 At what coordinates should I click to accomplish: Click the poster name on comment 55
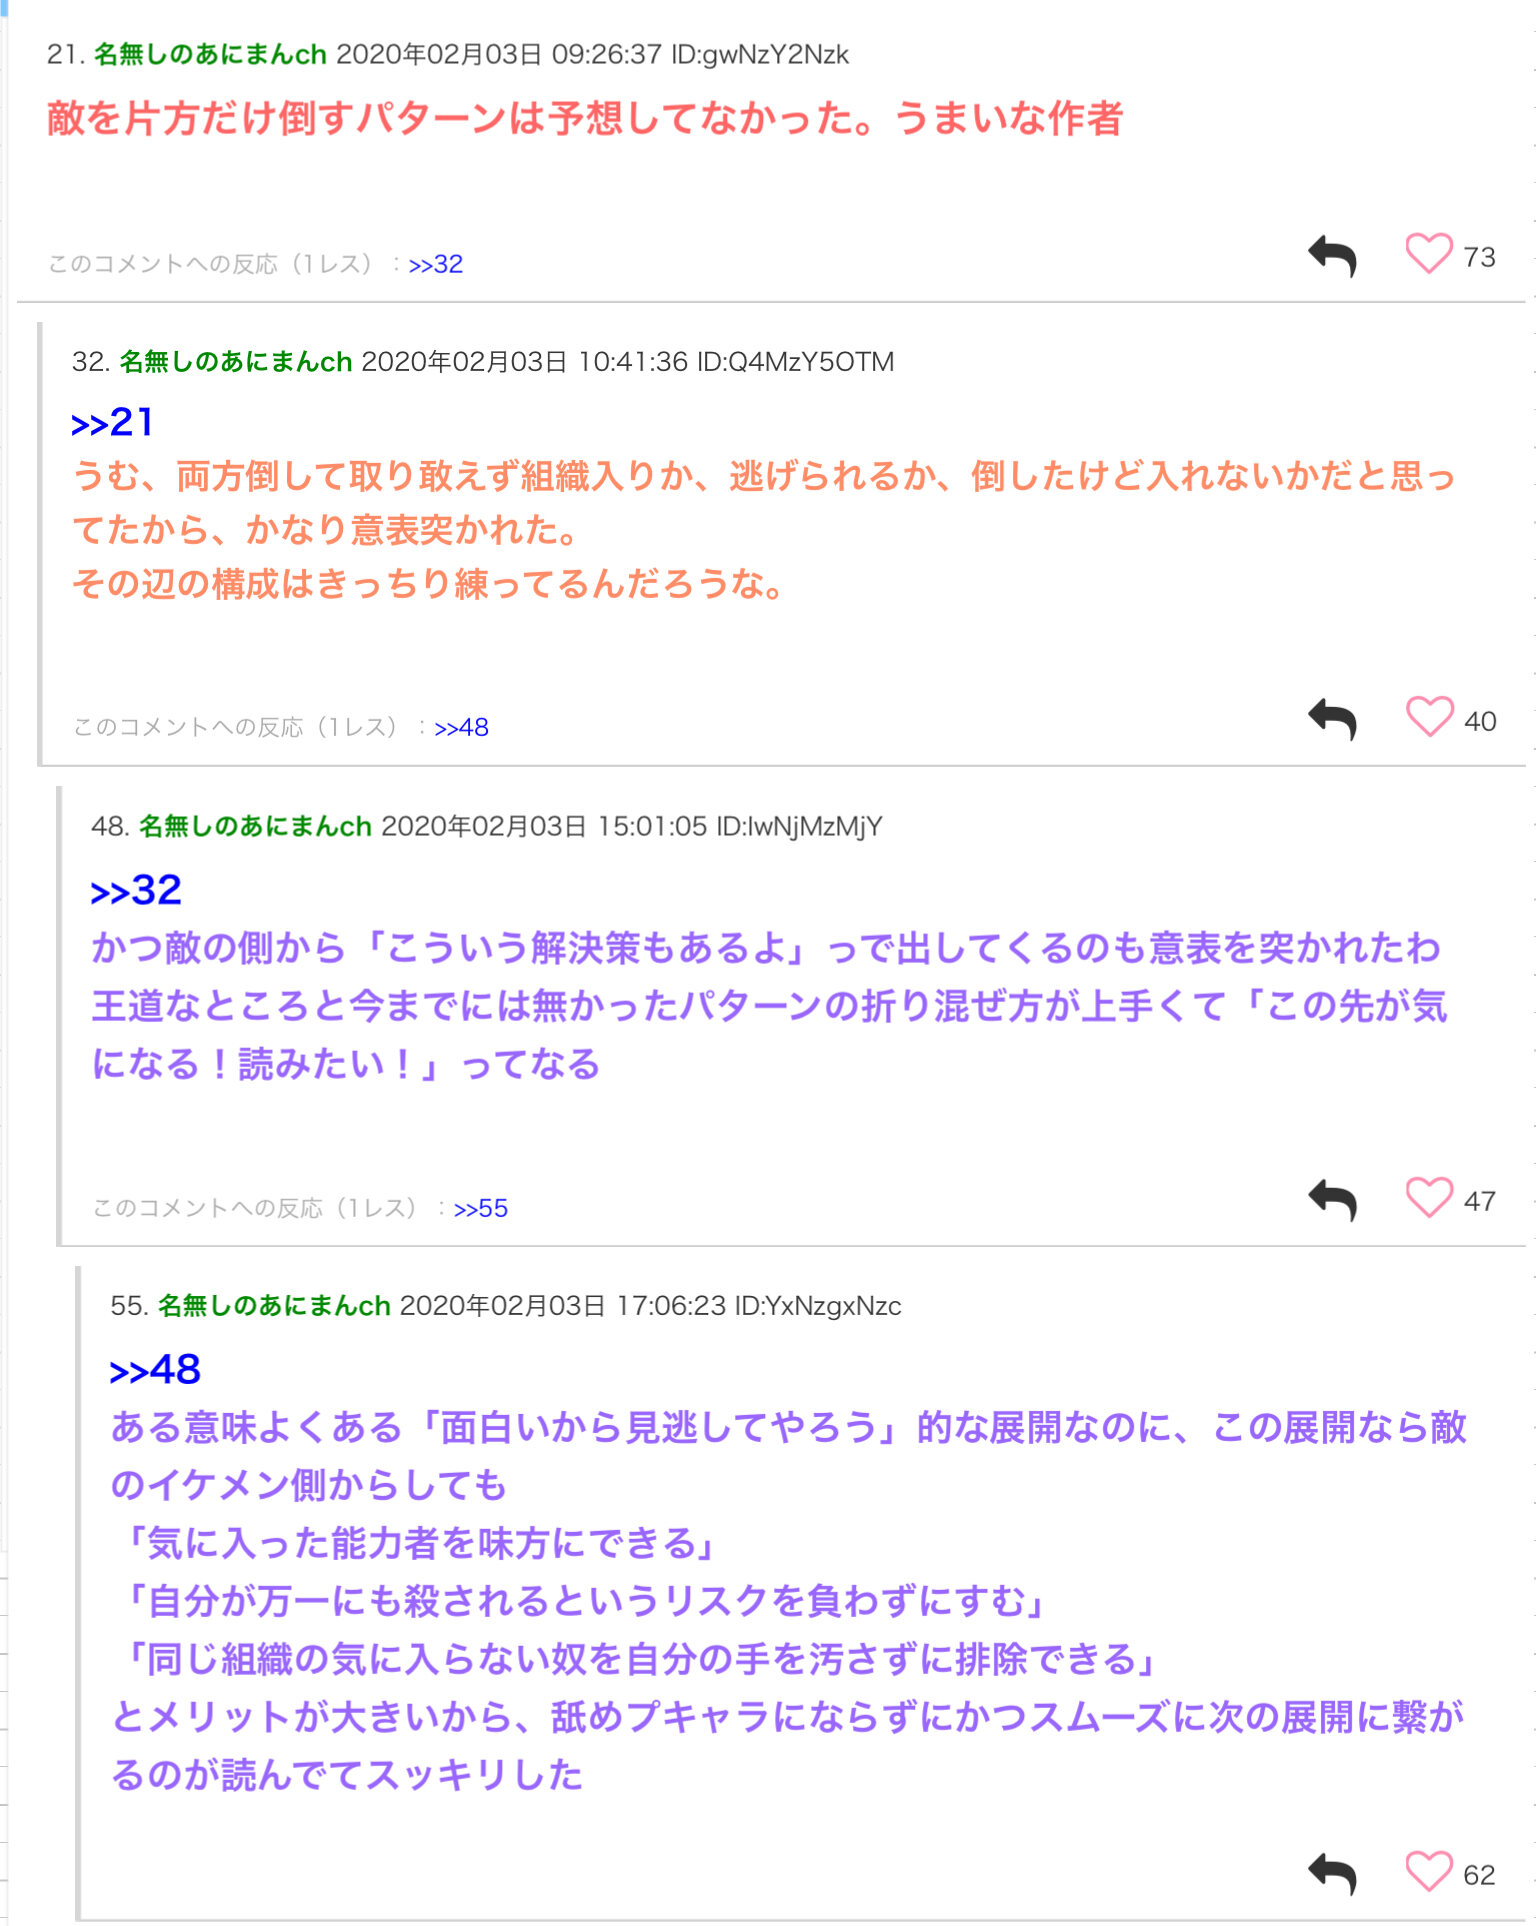coord(274,1305)
